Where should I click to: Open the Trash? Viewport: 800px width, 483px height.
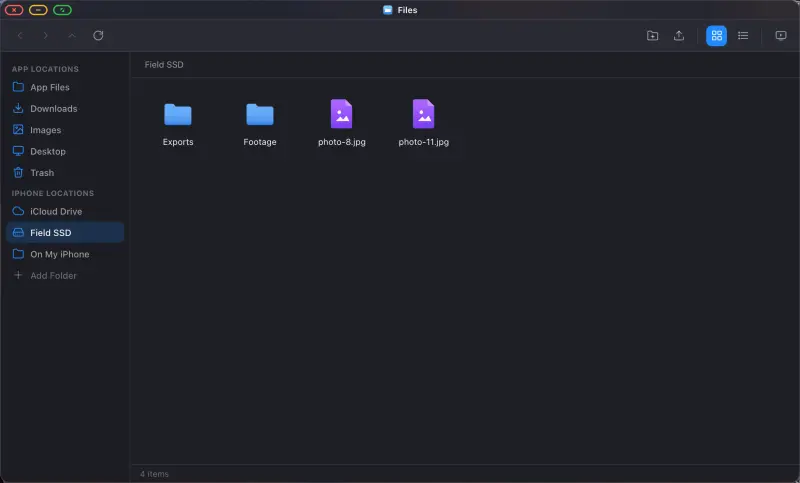65,173
